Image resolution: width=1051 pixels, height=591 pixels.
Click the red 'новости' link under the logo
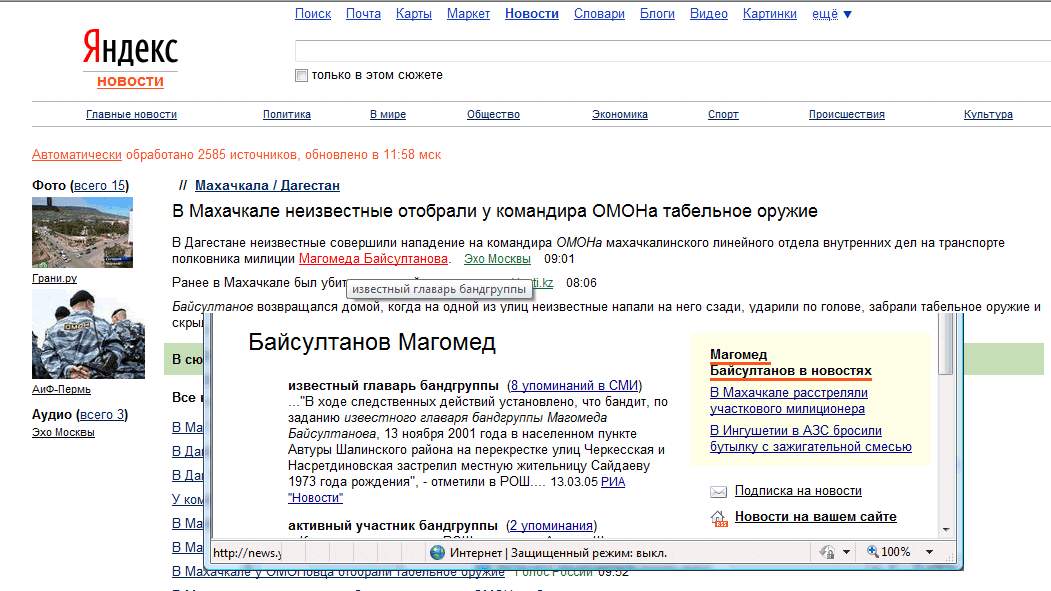click(131, 82)
